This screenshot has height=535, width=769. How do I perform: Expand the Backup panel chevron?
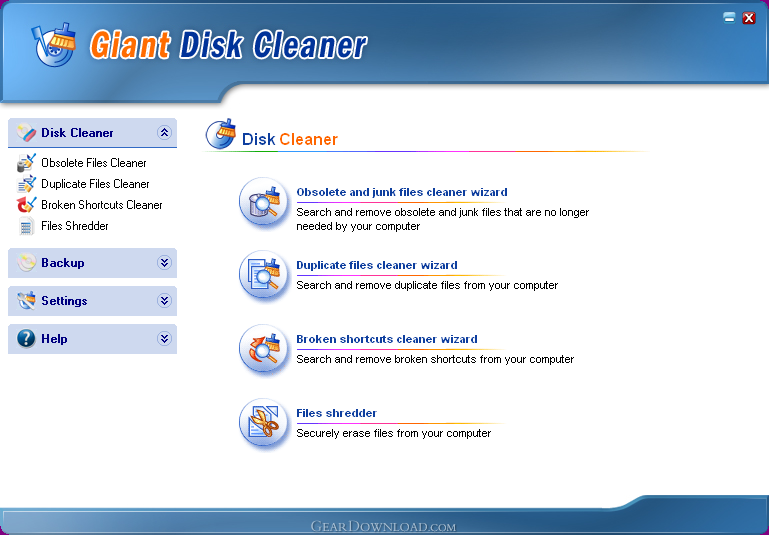pos(164,262)
